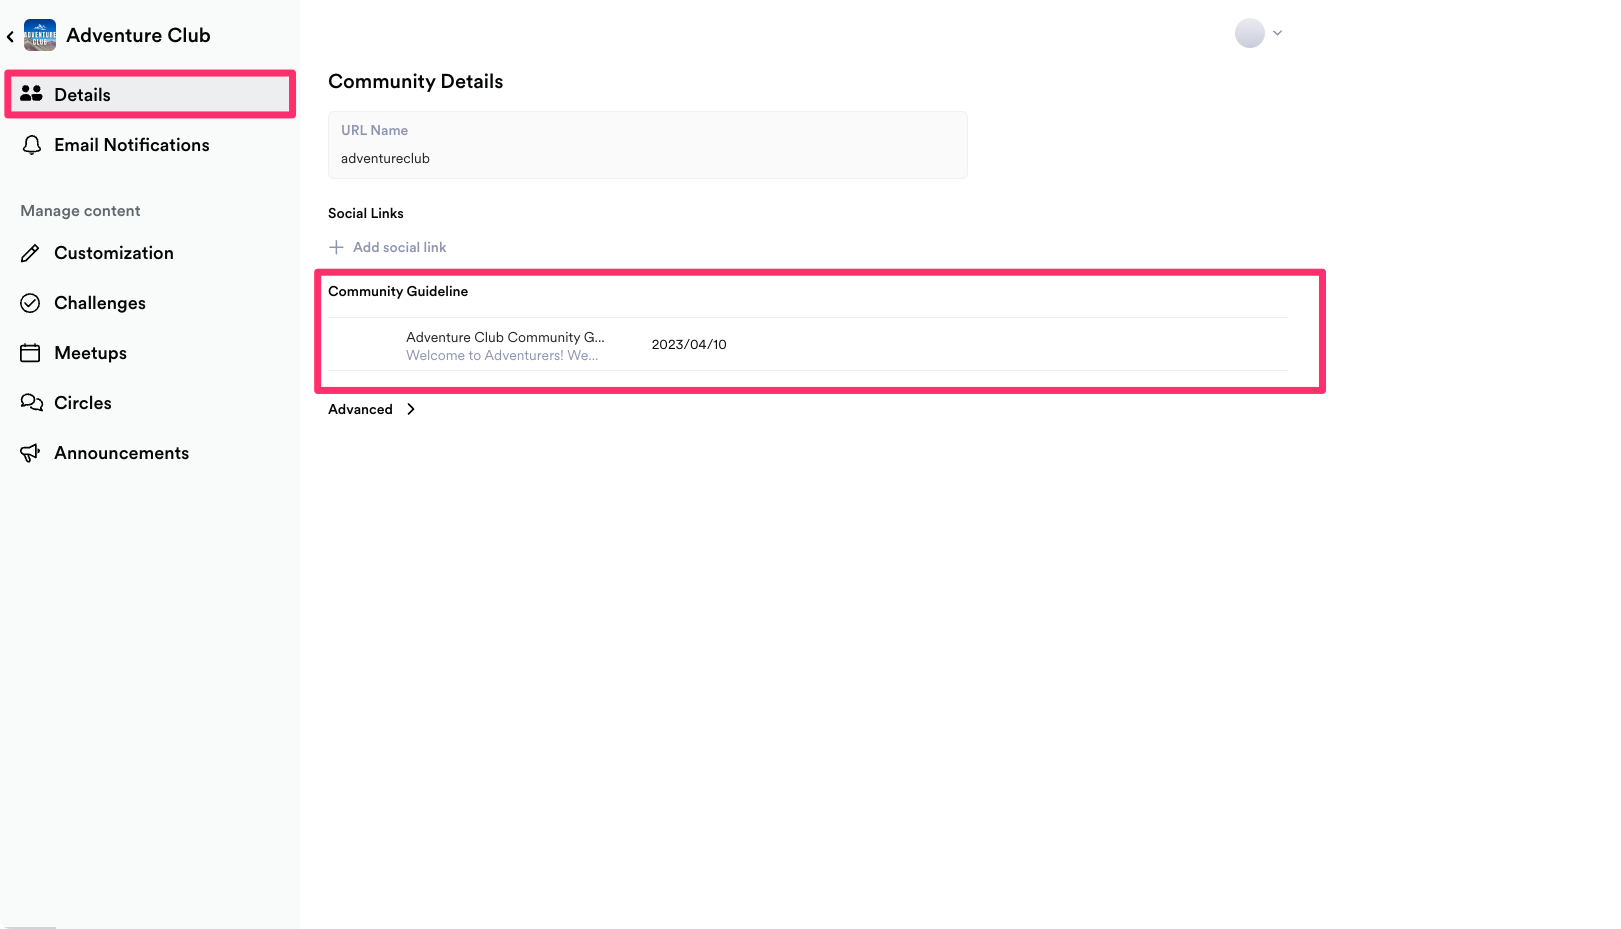Select the Advanced label
1621x929 pixels.
click(x=360, y=409)
